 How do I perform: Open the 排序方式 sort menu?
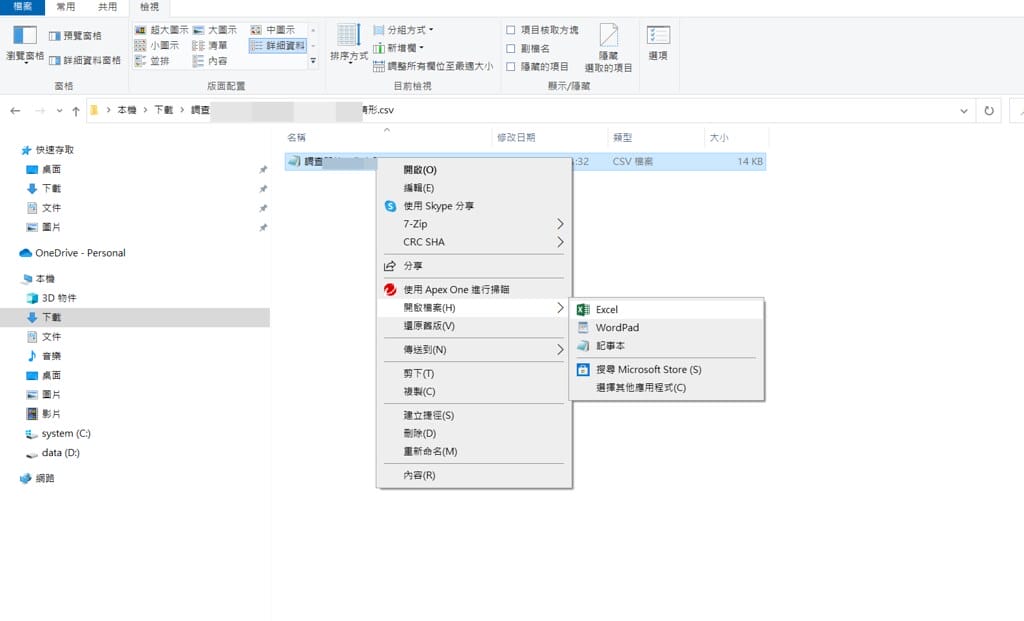click(x=349, y=43)
